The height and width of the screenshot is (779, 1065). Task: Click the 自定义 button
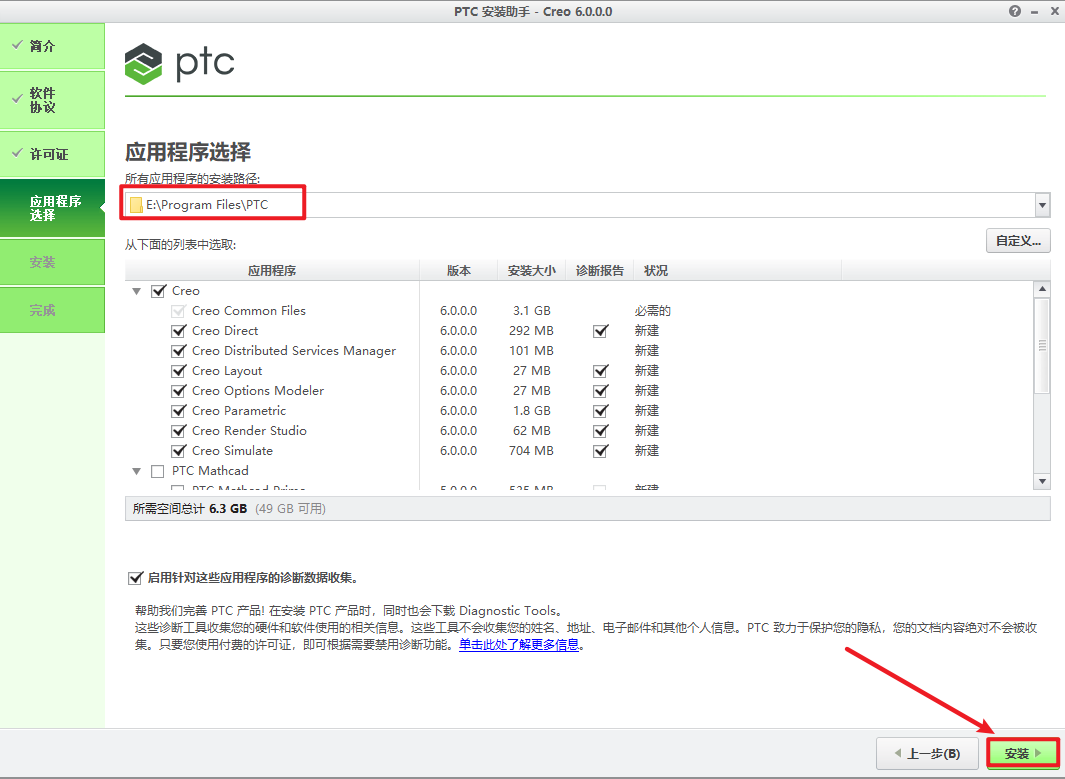pyautogui.click(x=1018, y=240)
